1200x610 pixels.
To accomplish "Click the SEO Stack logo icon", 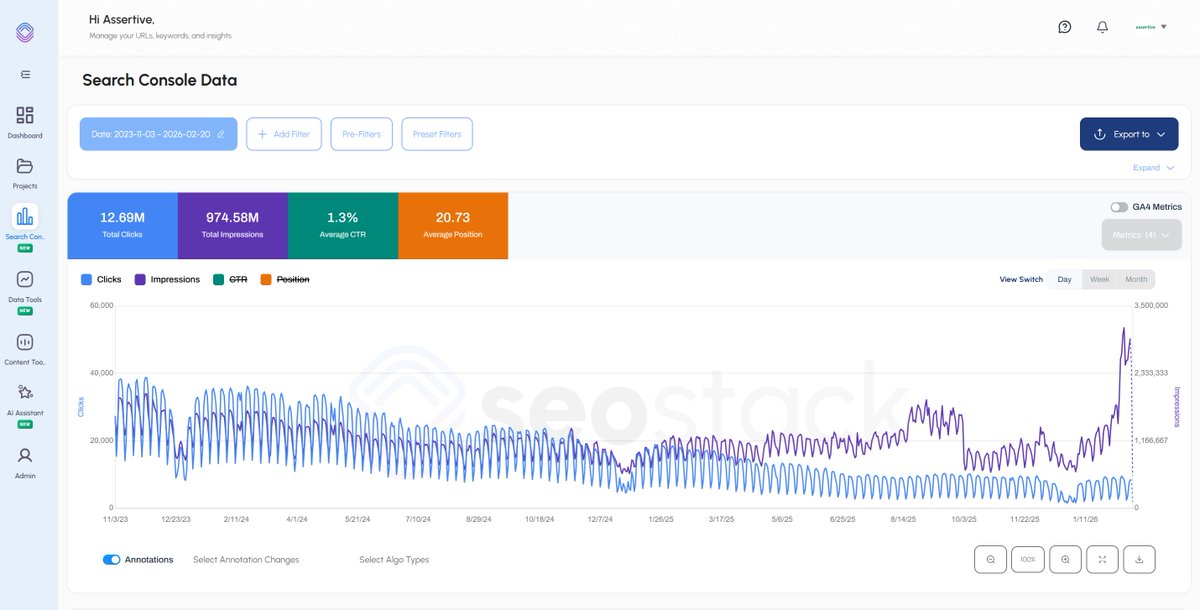I will point(25,32).
